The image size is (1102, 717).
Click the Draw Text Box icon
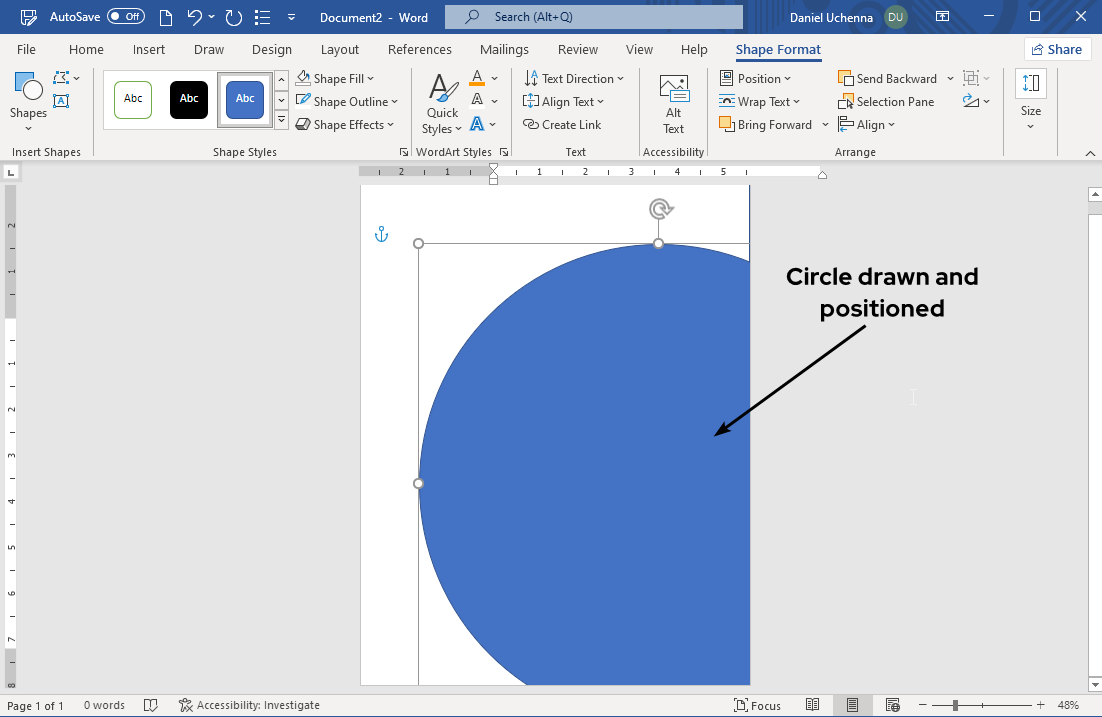pyautogui.click(x=61, y=100)
